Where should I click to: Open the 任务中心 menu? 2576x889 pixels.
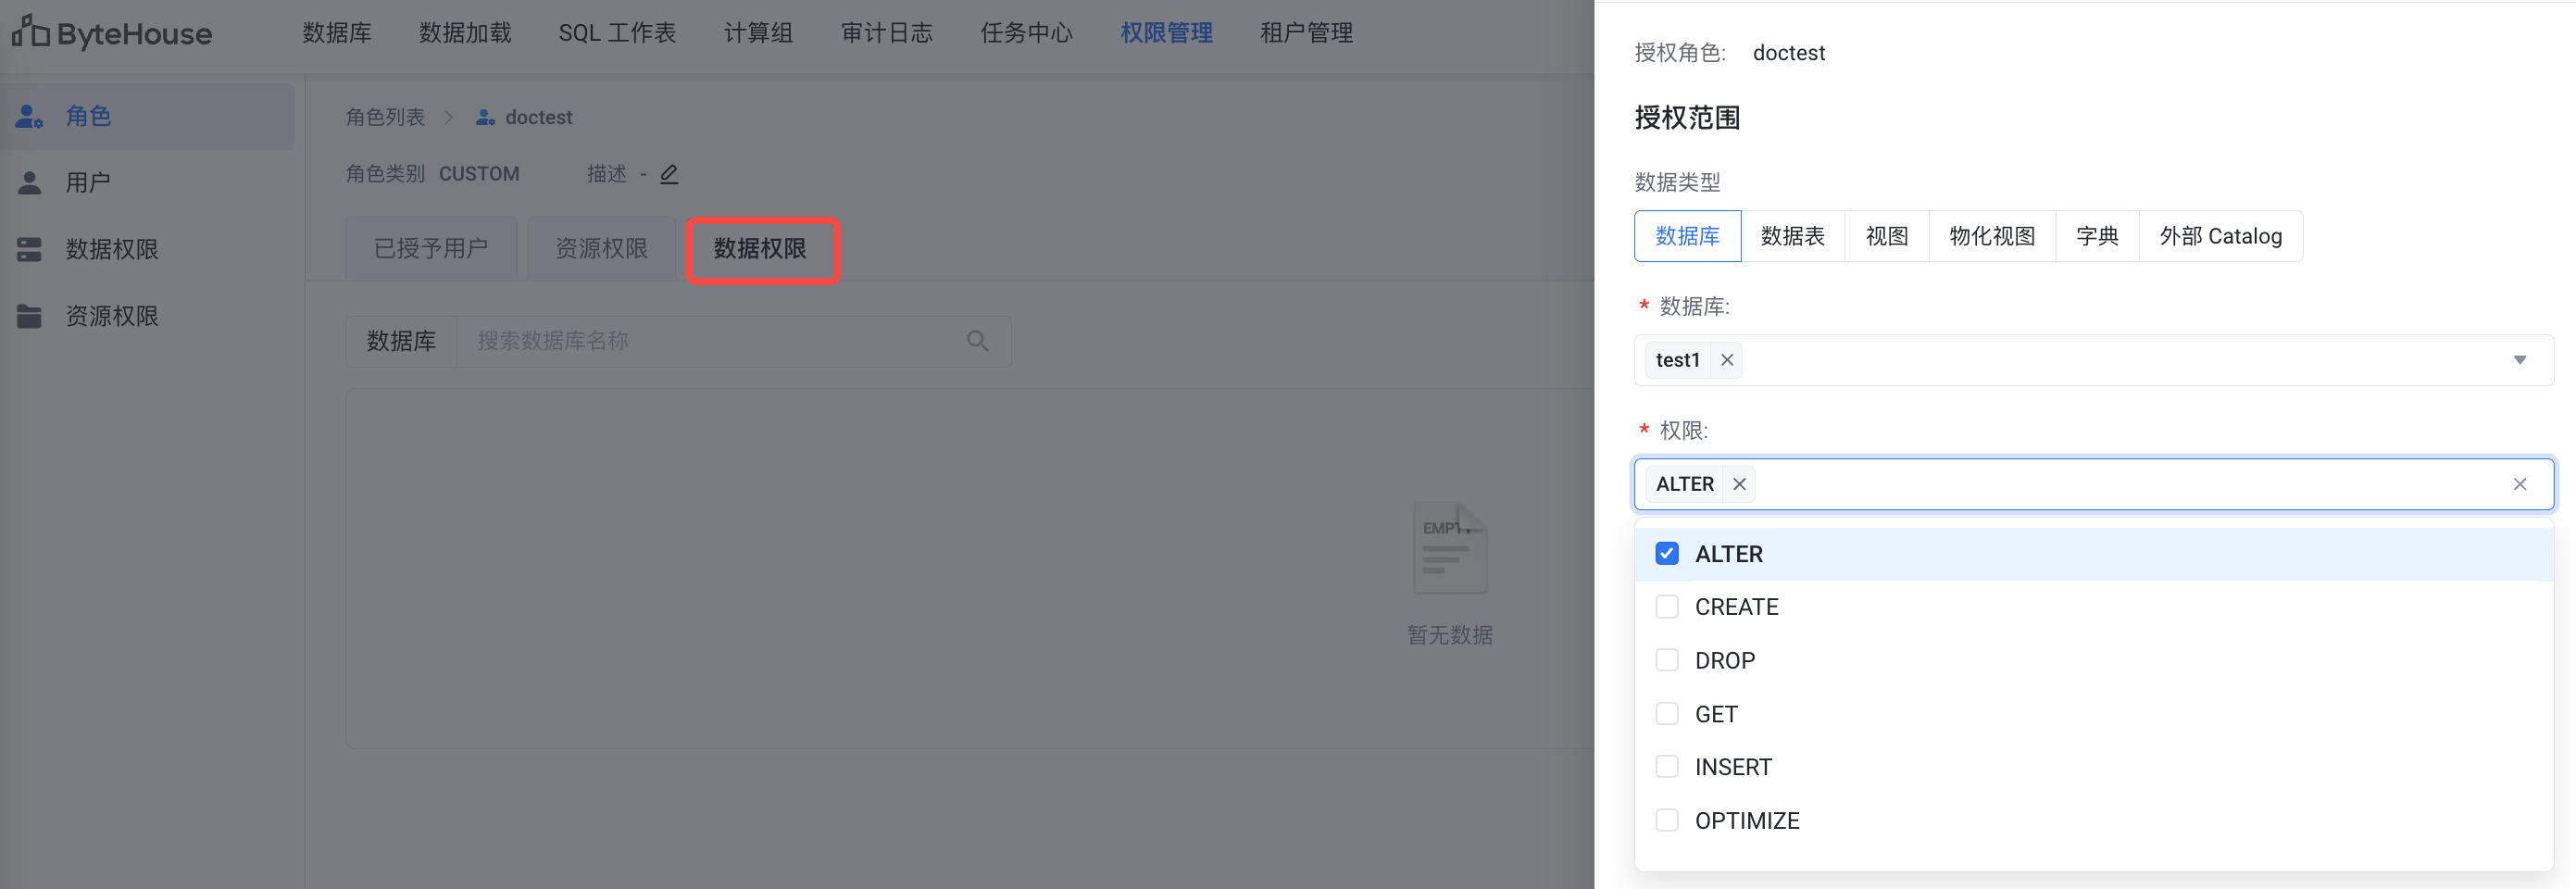(x=1026, y=33)
